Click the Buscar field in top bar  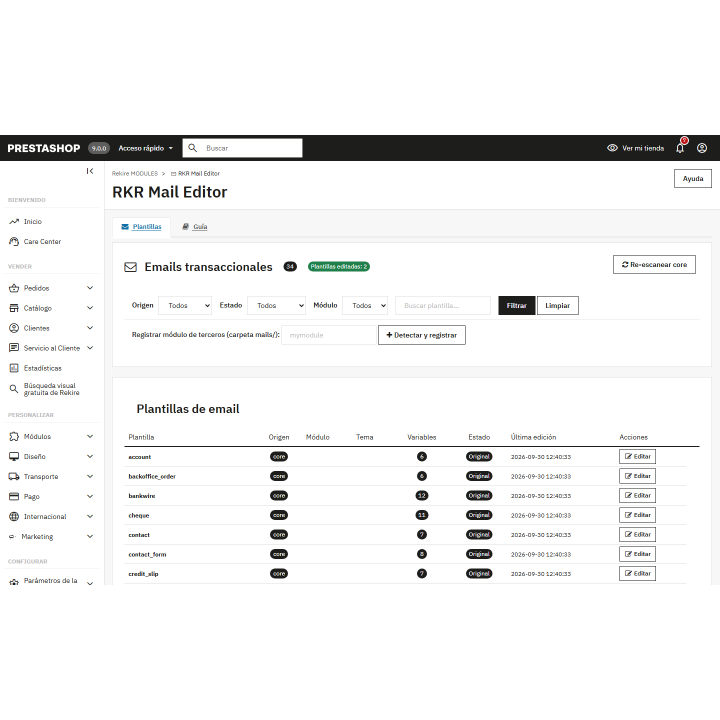(242, 148)
